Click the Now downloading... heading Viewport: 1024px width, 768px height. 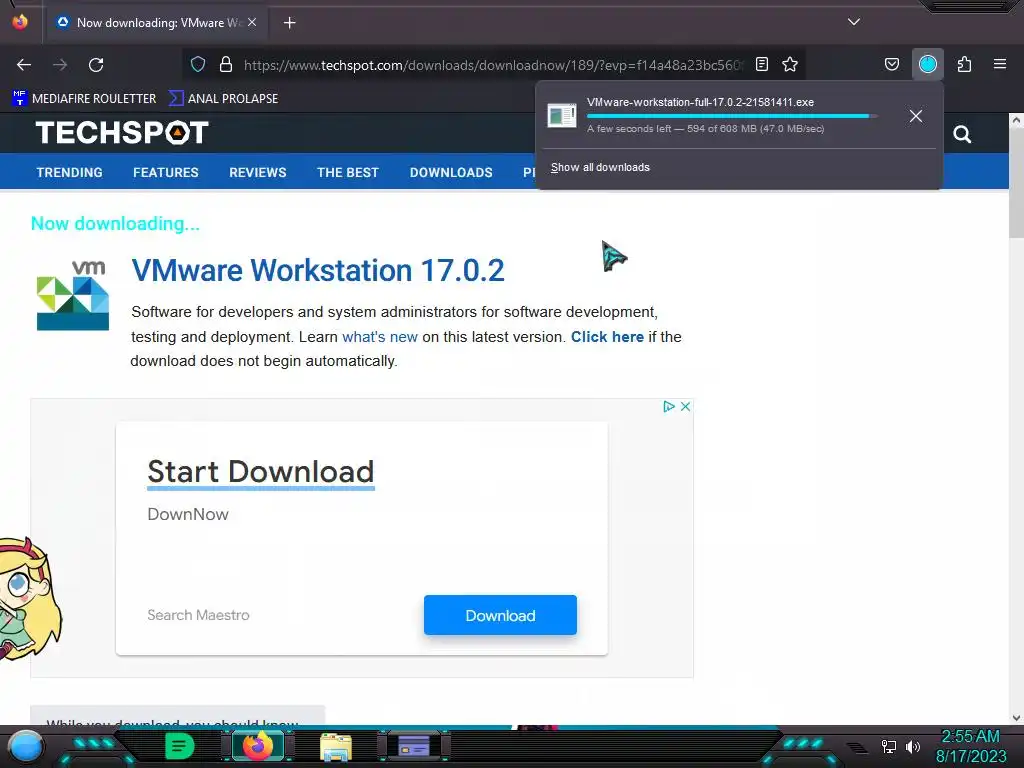pos(115,224)
